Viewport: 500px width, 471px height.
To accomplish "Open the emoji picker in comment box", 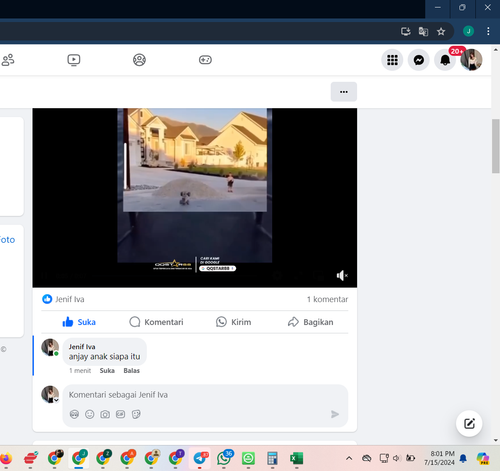I will coord(90,414).
